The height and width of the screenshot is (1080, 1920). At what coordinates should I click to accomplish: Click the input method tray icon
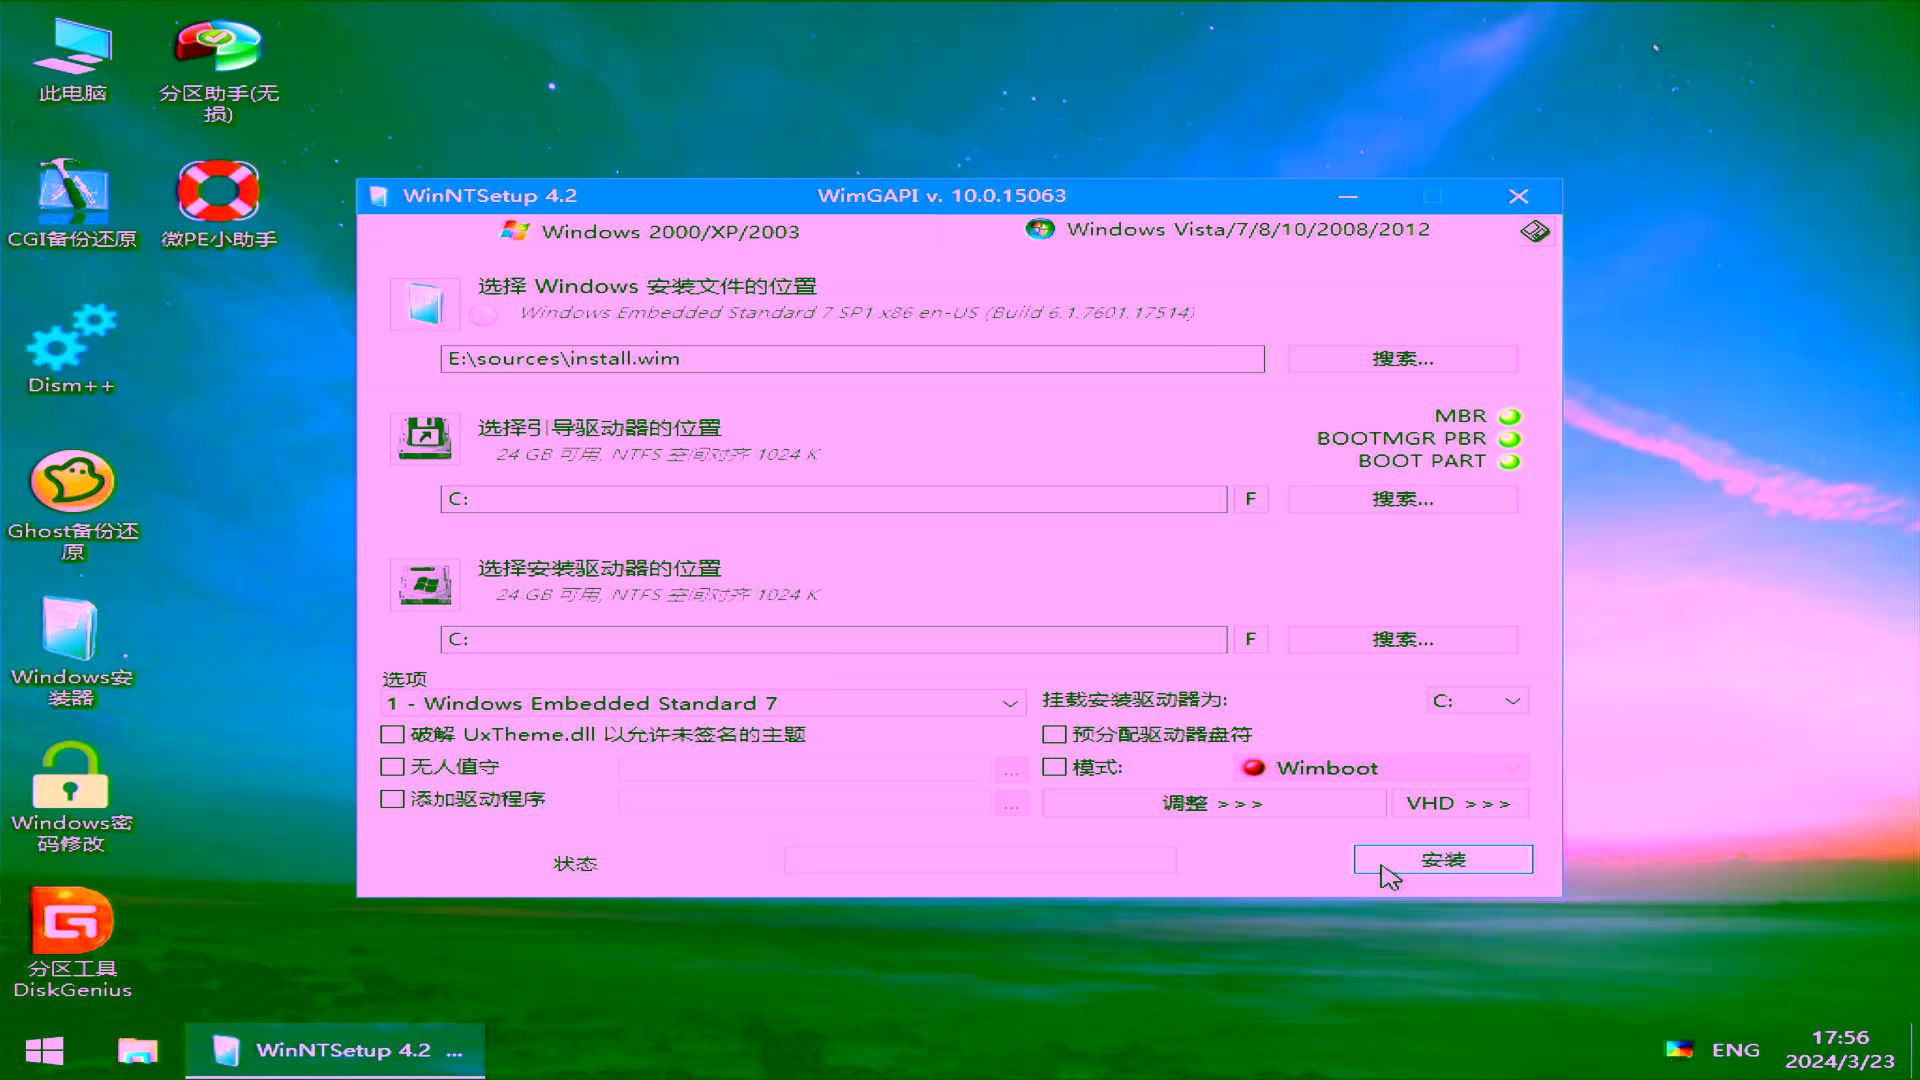tap(1679, 1049)
